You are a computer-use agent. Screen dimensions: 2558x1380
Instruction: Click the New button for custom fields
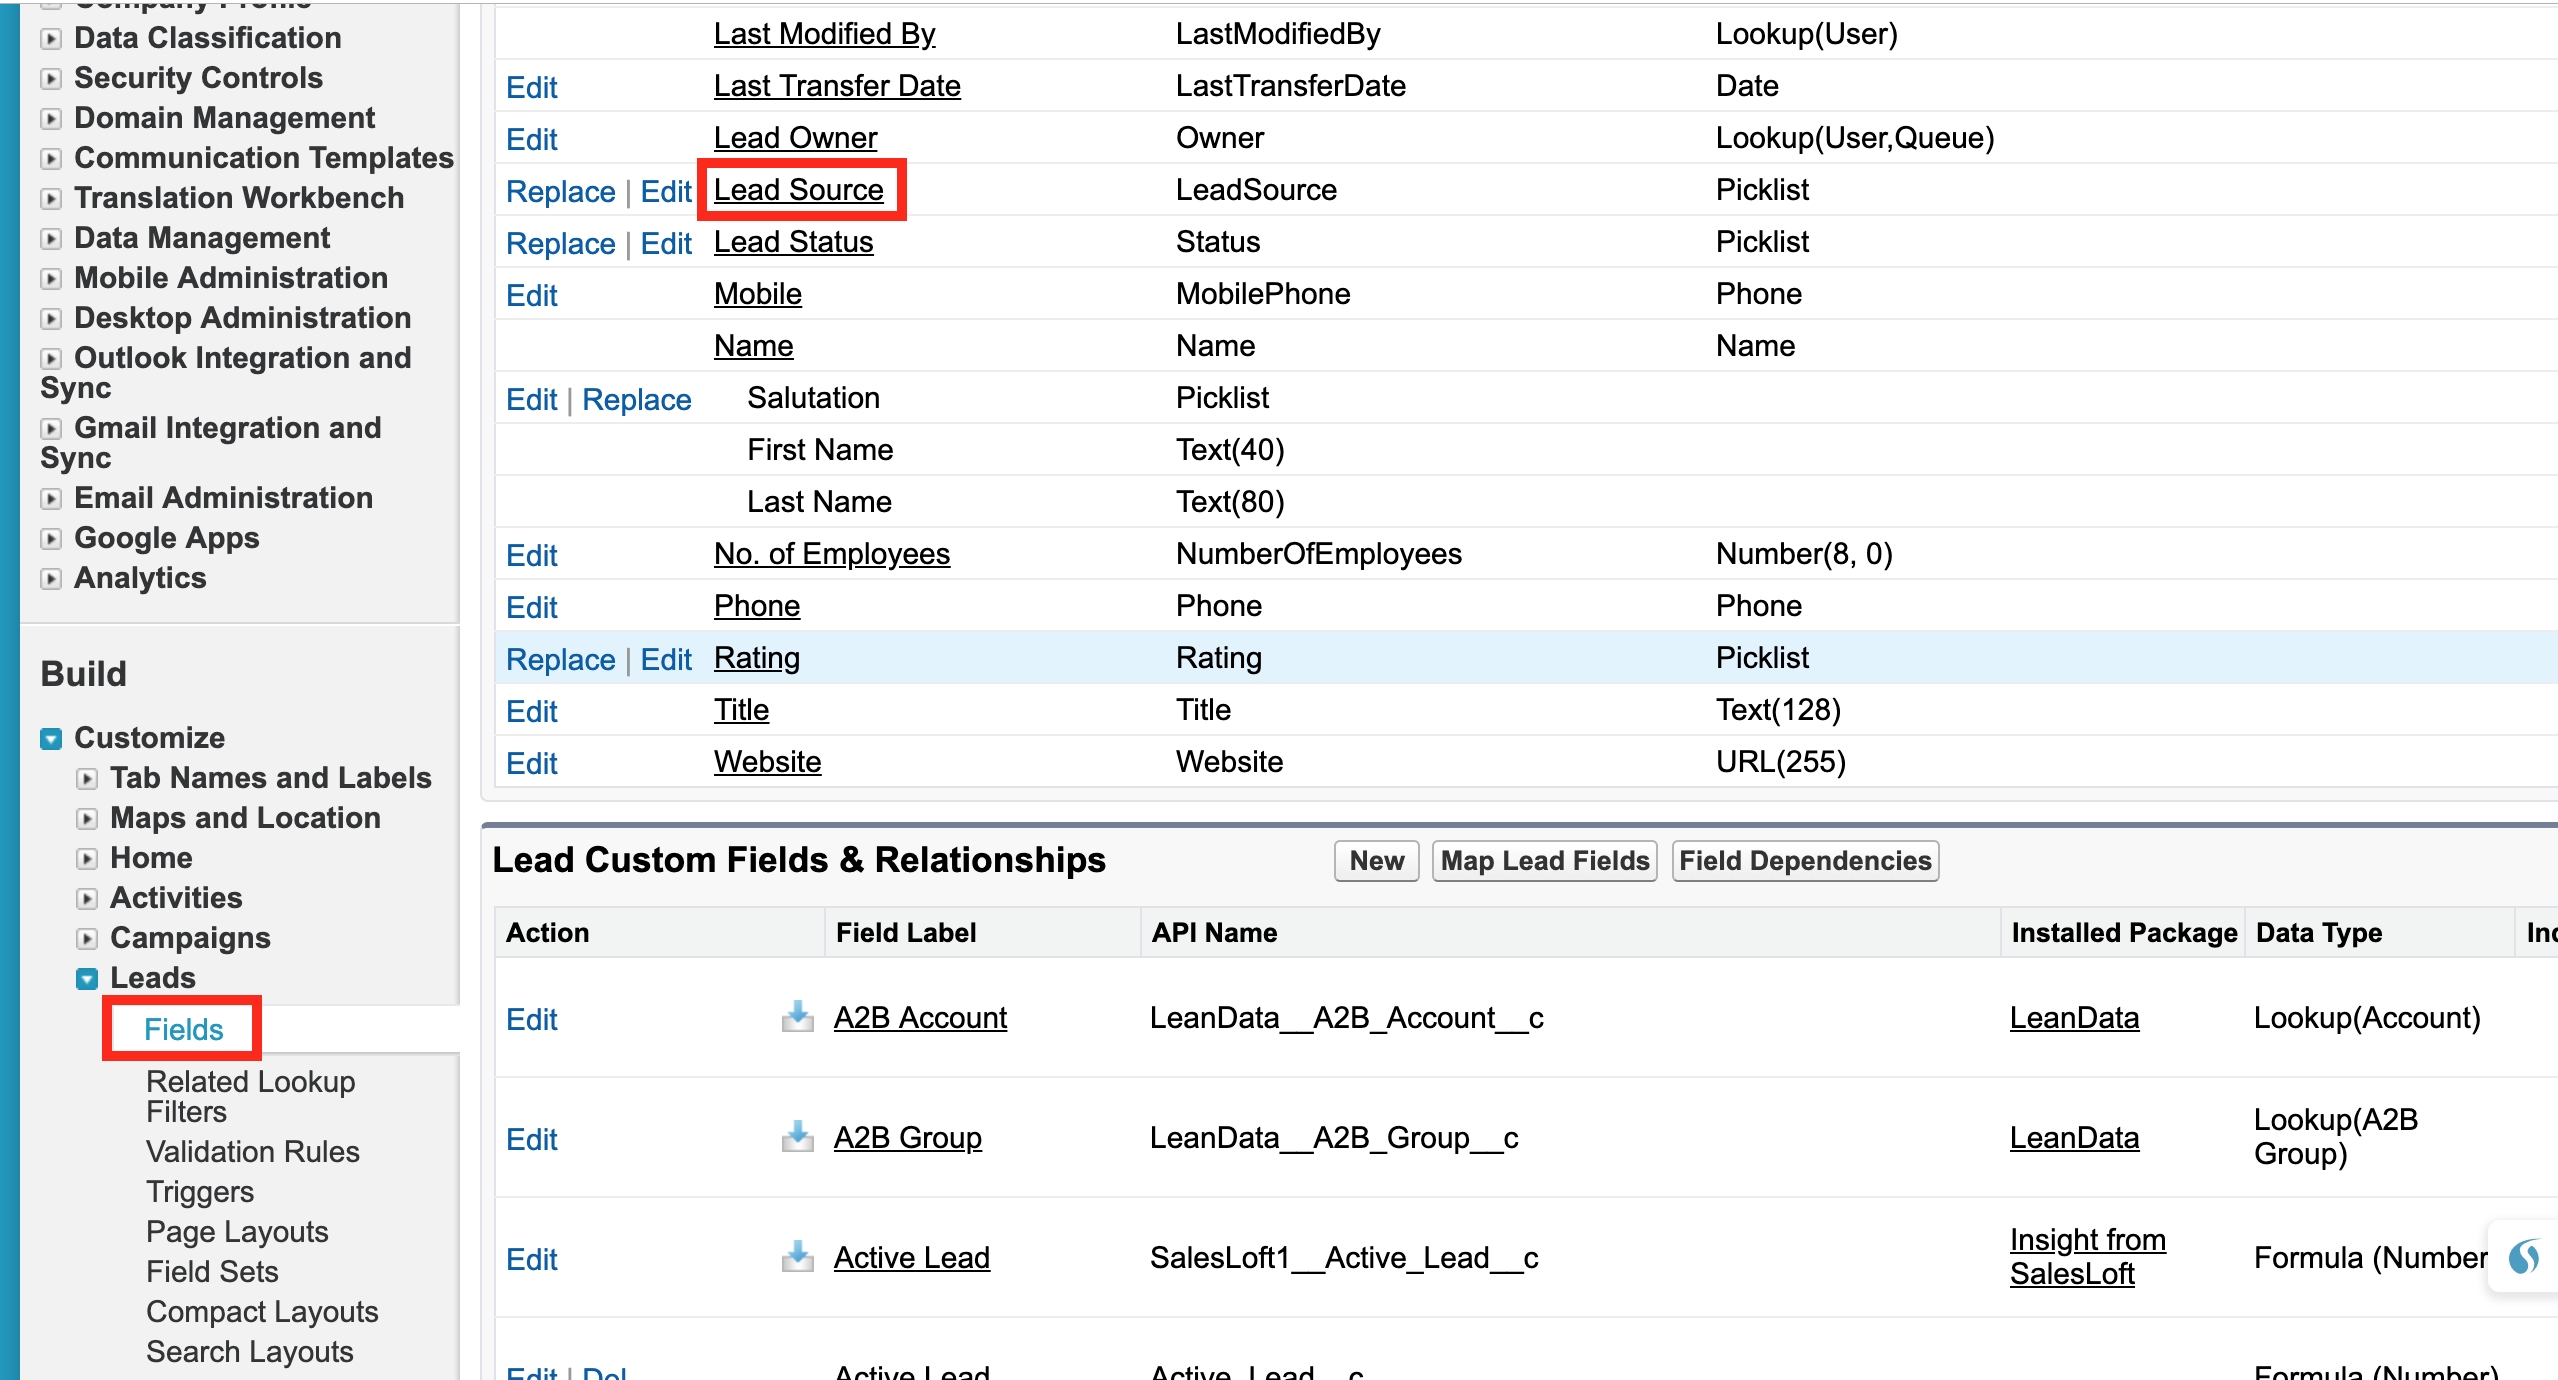coord(1376,860)
